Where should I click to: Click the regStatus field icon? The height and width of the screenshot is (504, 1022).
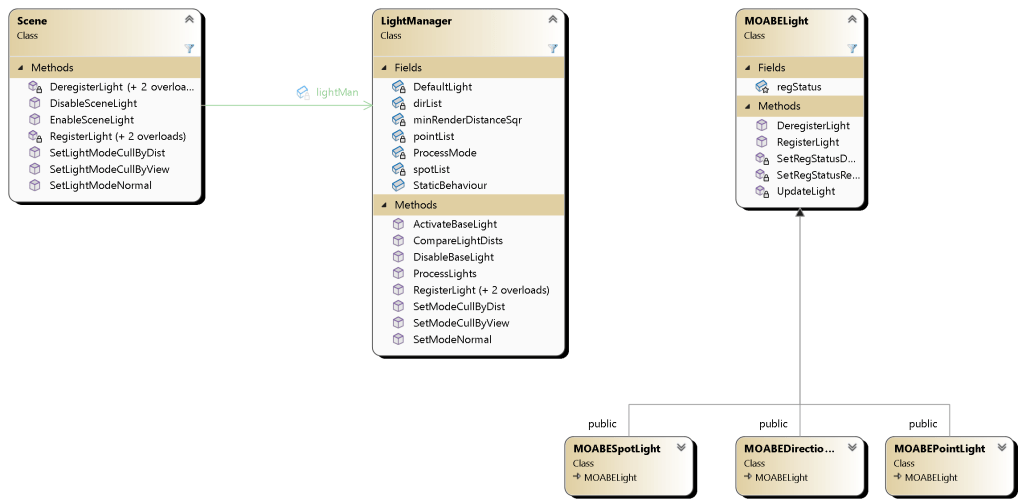[761, 87]
